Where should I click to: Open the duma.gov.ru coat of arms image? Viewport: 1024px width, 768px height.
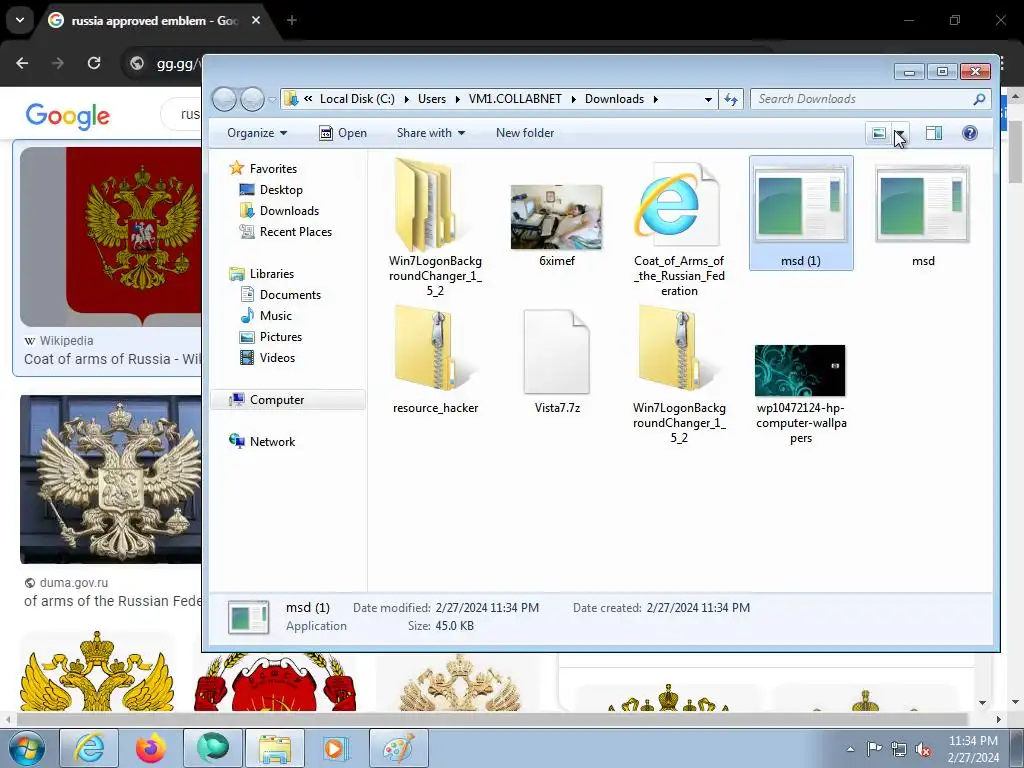[x=111, y=479]
